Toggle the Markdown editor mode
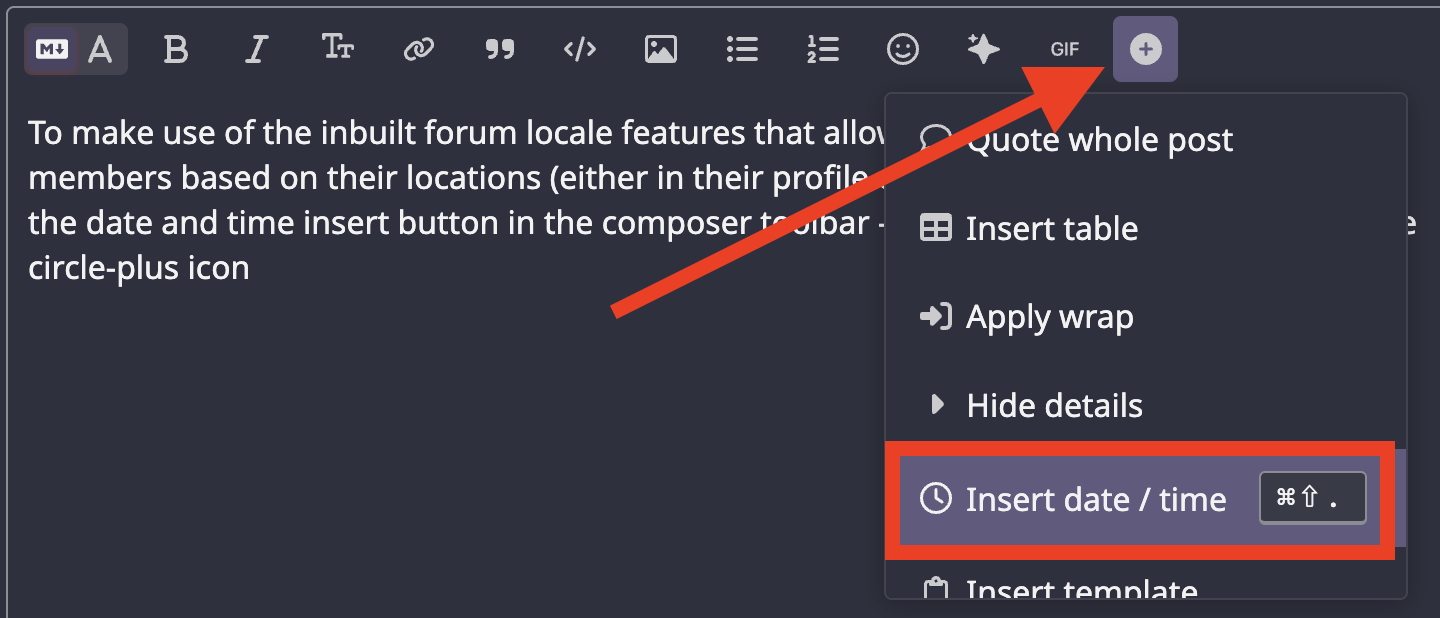Image resolution: width=1440 pixels, height=618 pixels. click(x=52, y=49)
